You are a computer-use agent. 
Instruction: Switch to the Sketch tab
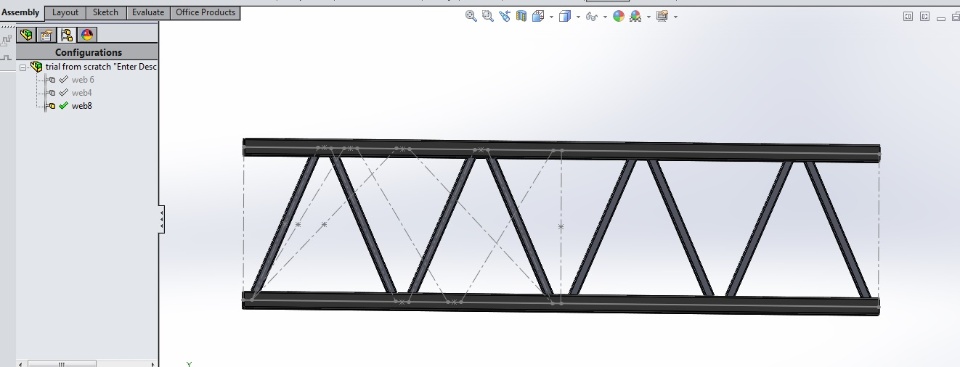point(105,12)
